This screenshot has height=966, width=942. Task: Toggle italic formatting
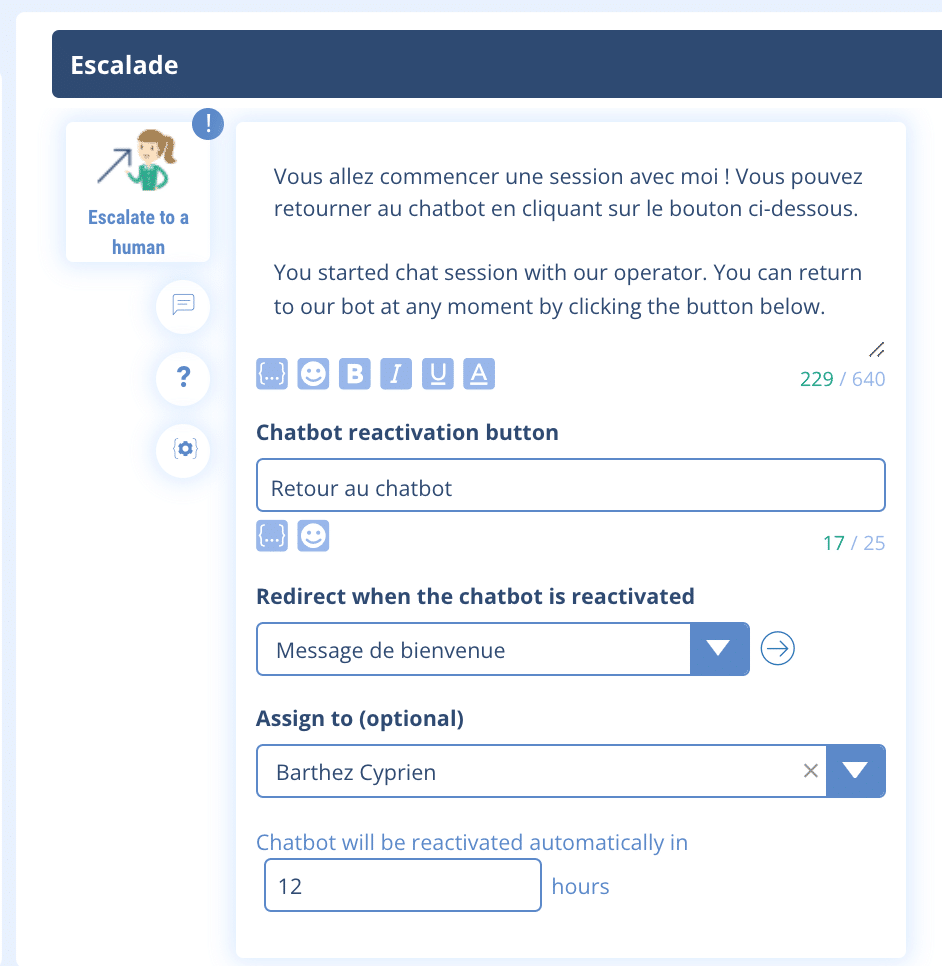coord(396,374)
